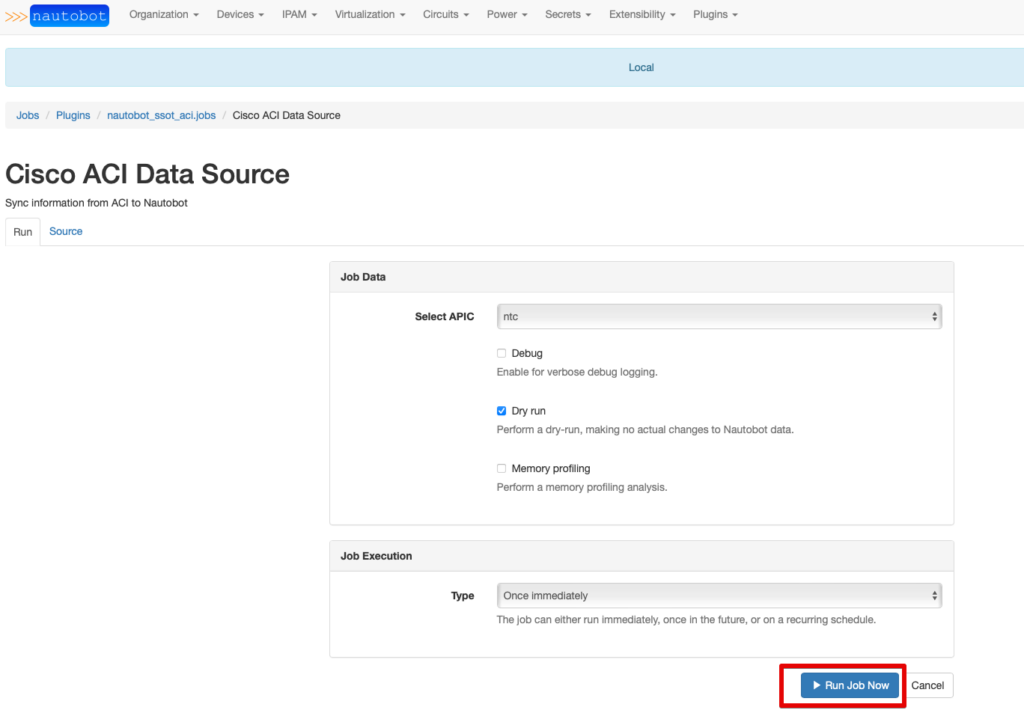This screenshot has height=725, width=1024.
Task: Click the Job Execution panel header
Action: 641,556
